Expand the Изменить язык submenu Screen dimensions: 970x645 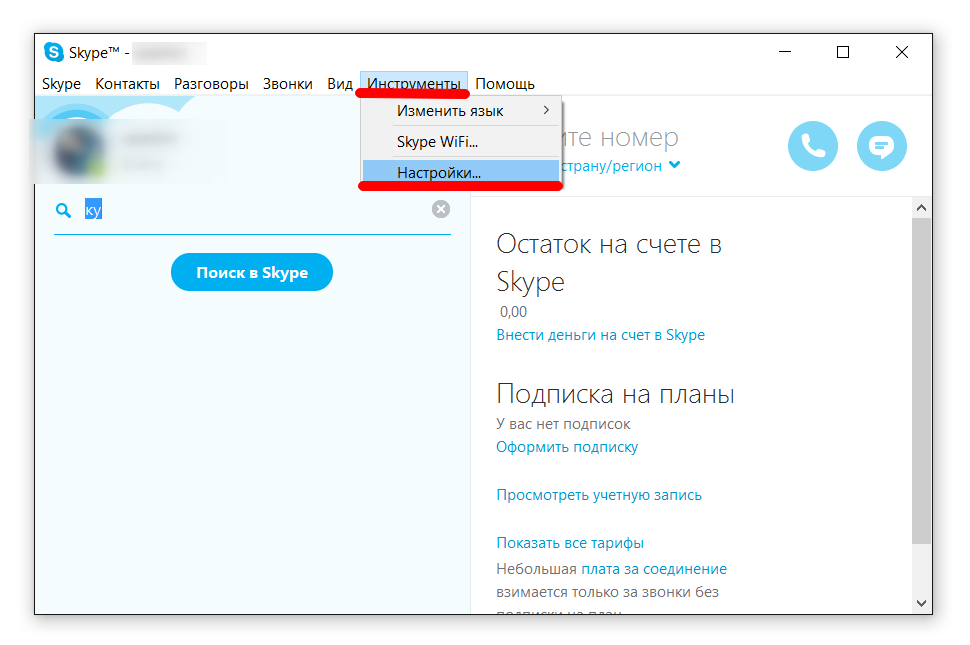461,110
